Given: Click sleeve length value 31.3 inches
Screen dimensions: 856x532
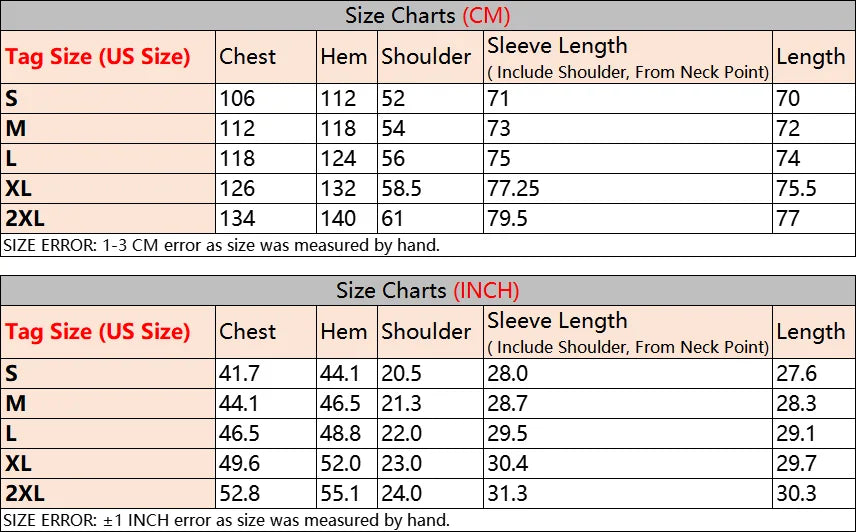Looking at the screenshot, I should tap(507, 494).
